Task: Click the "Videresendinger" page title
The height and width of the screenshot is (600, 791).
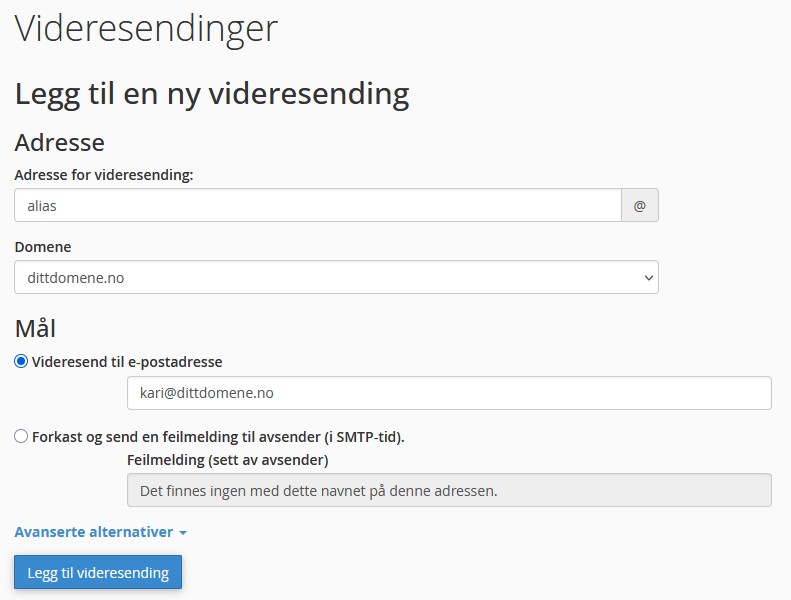Action: coord(146,28)
